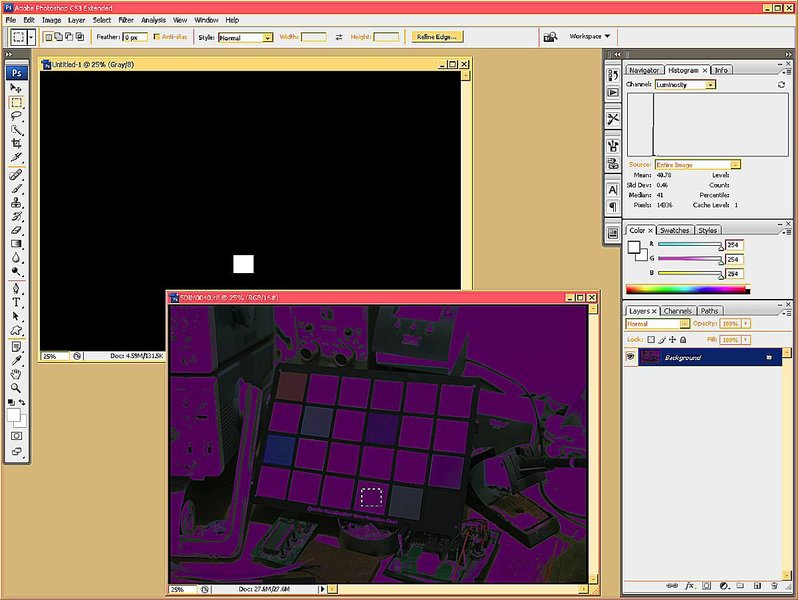
Task: Select the Hand tool
Action: pos(17,374)
